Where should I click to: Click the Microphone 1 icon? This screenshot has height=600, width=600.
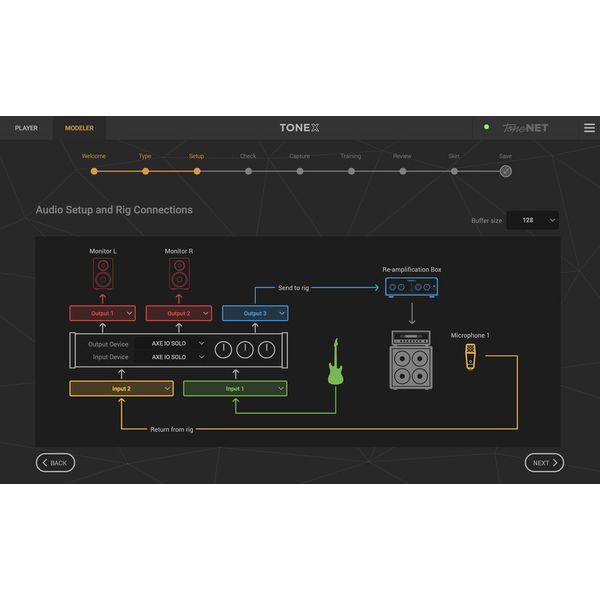point(470,356)
